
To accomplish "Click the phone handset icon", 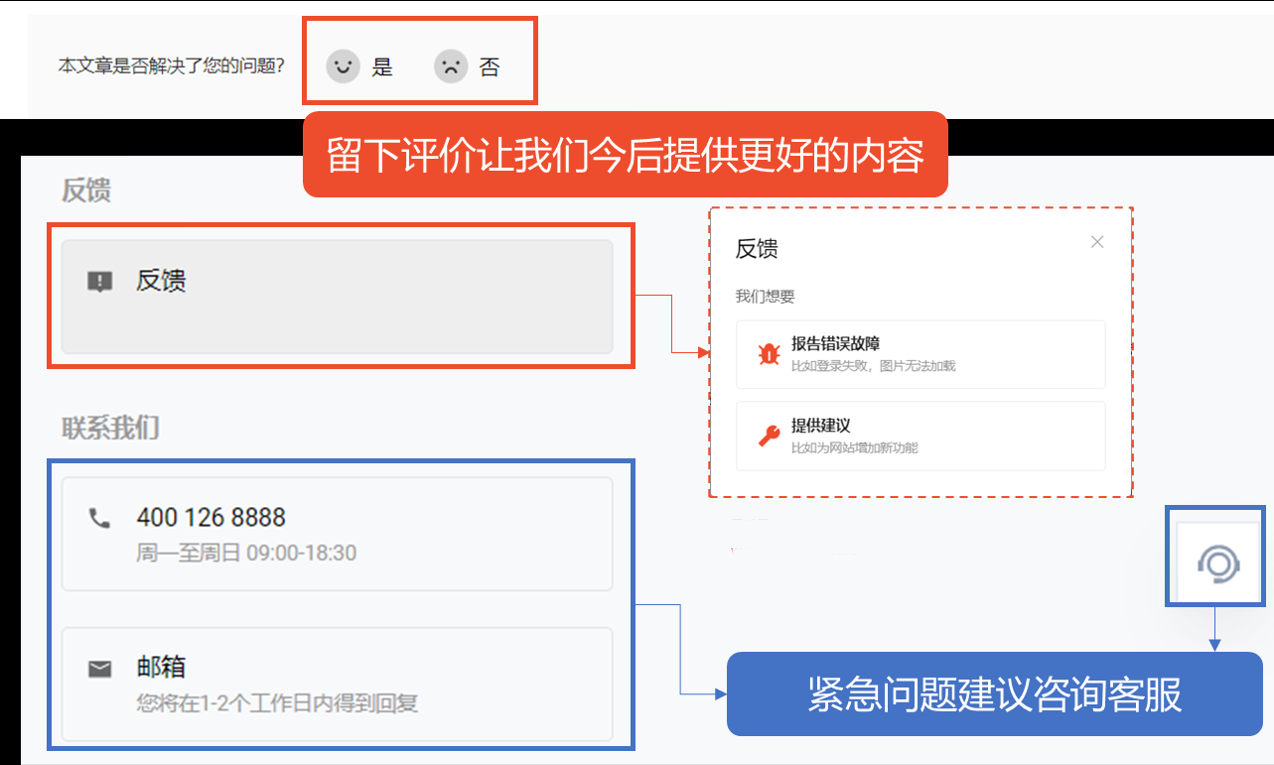I will [99, 518].
